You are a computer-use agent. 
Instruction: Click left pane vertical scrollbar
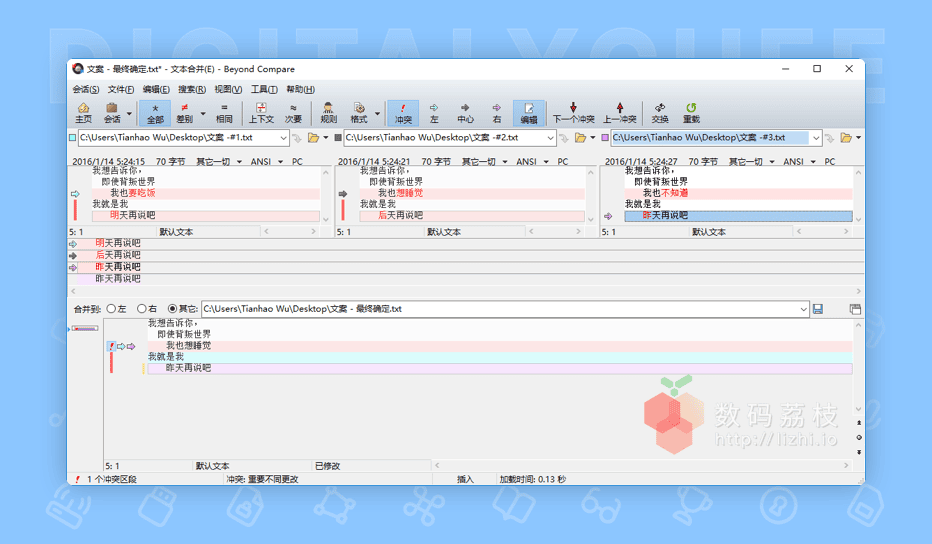pyautogui.click(x=326, y=195)
